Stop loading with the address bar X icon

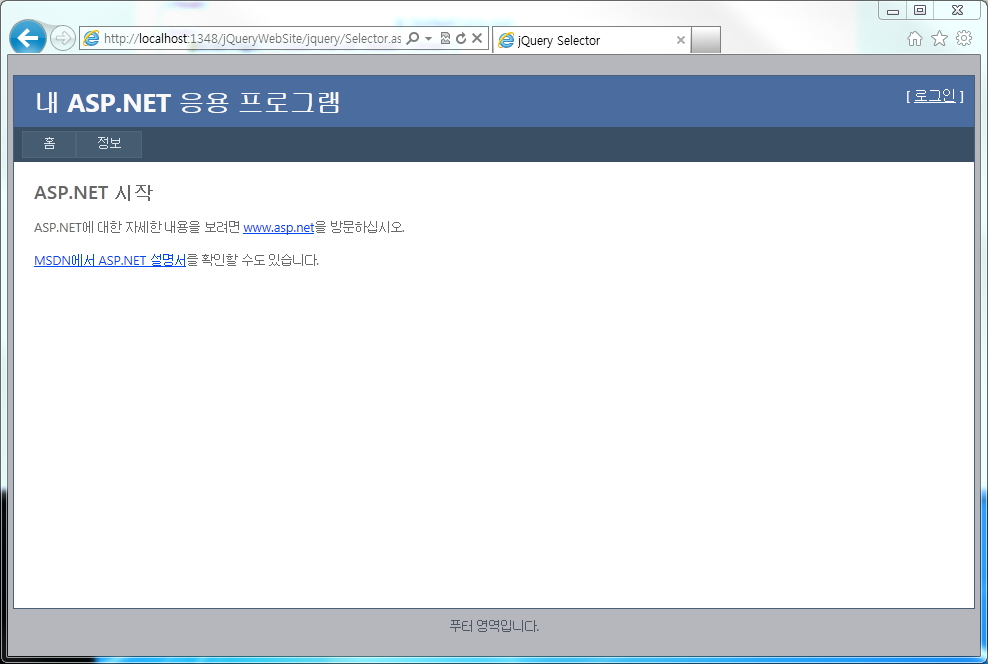click(477, 38)
